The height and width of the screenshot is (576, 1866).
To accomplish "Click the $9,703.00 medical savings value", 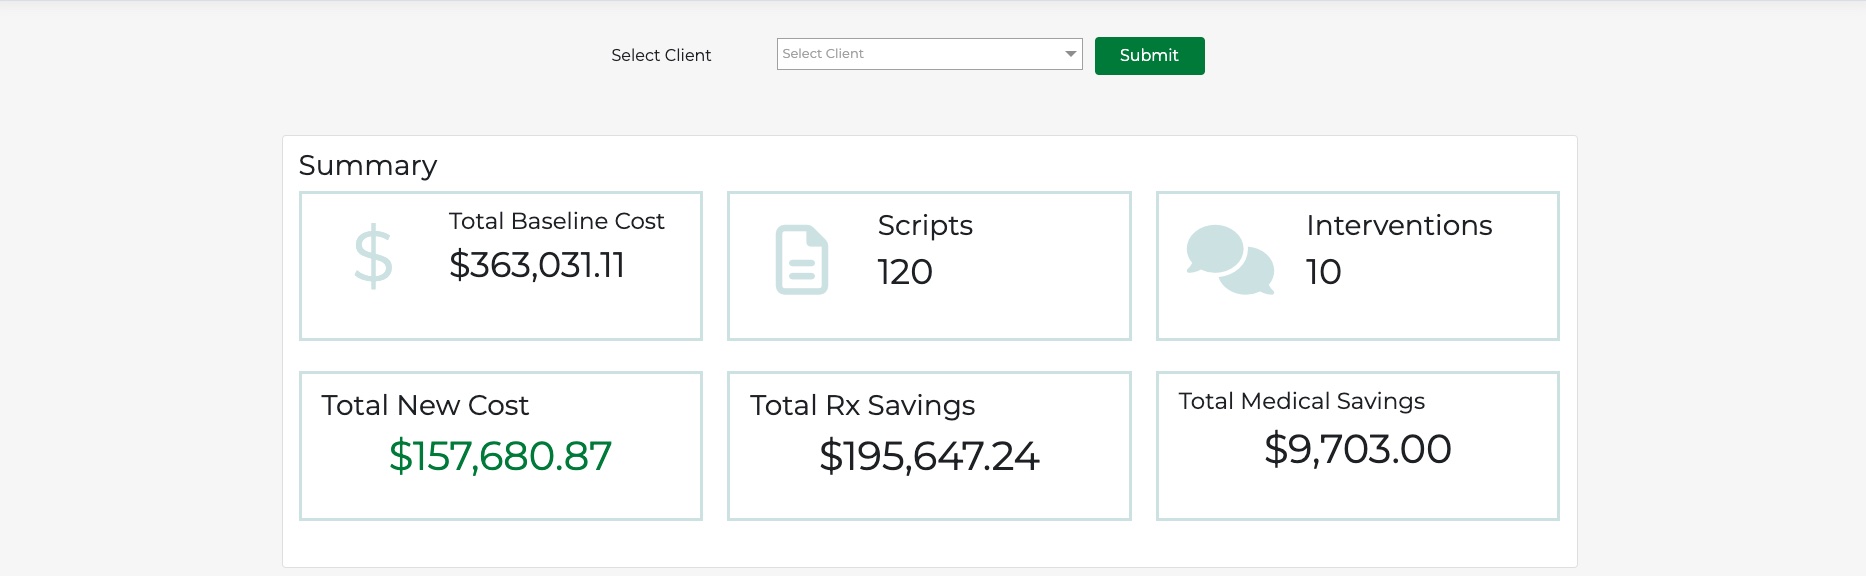I will [1357, 449].
